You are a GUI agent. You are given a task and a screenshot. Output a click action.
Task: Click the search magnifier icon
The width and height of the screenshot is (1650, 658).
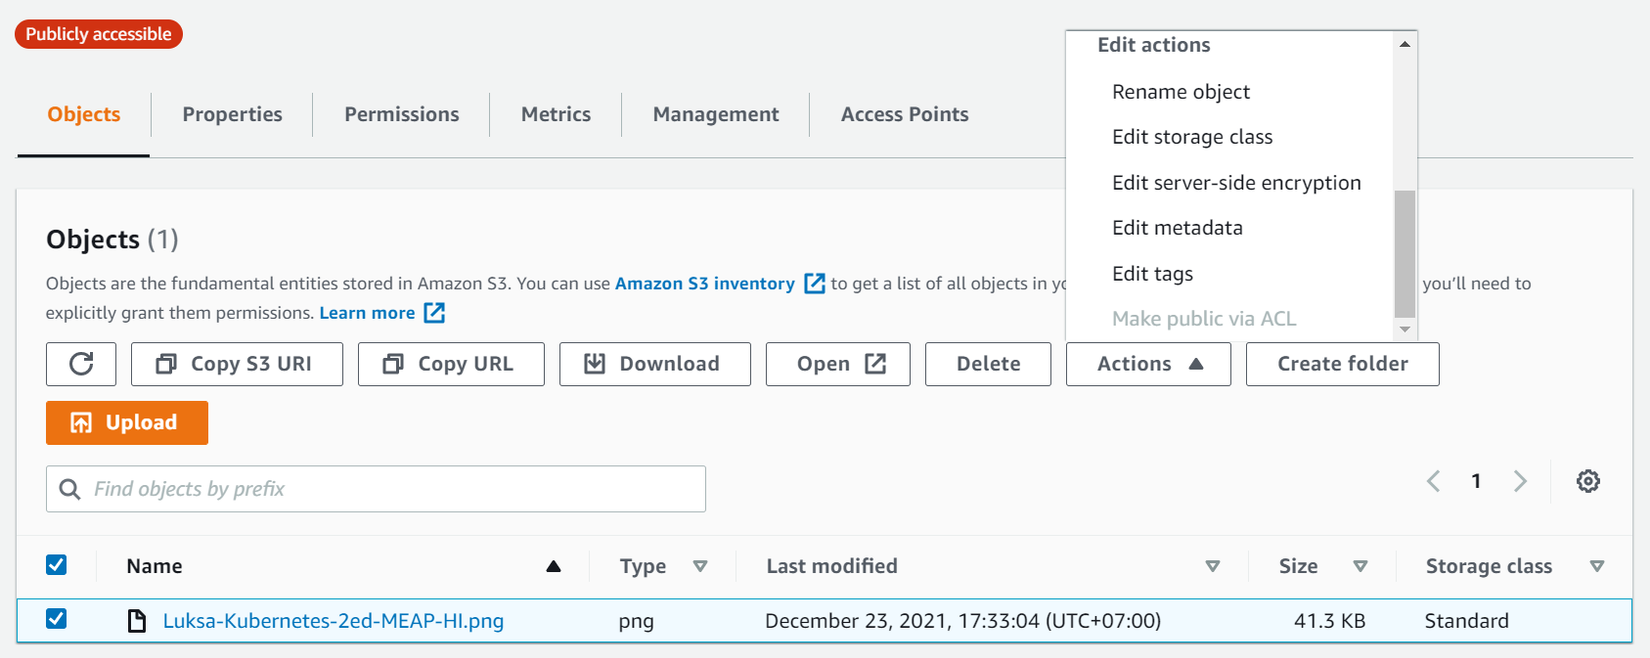[70, 489]
